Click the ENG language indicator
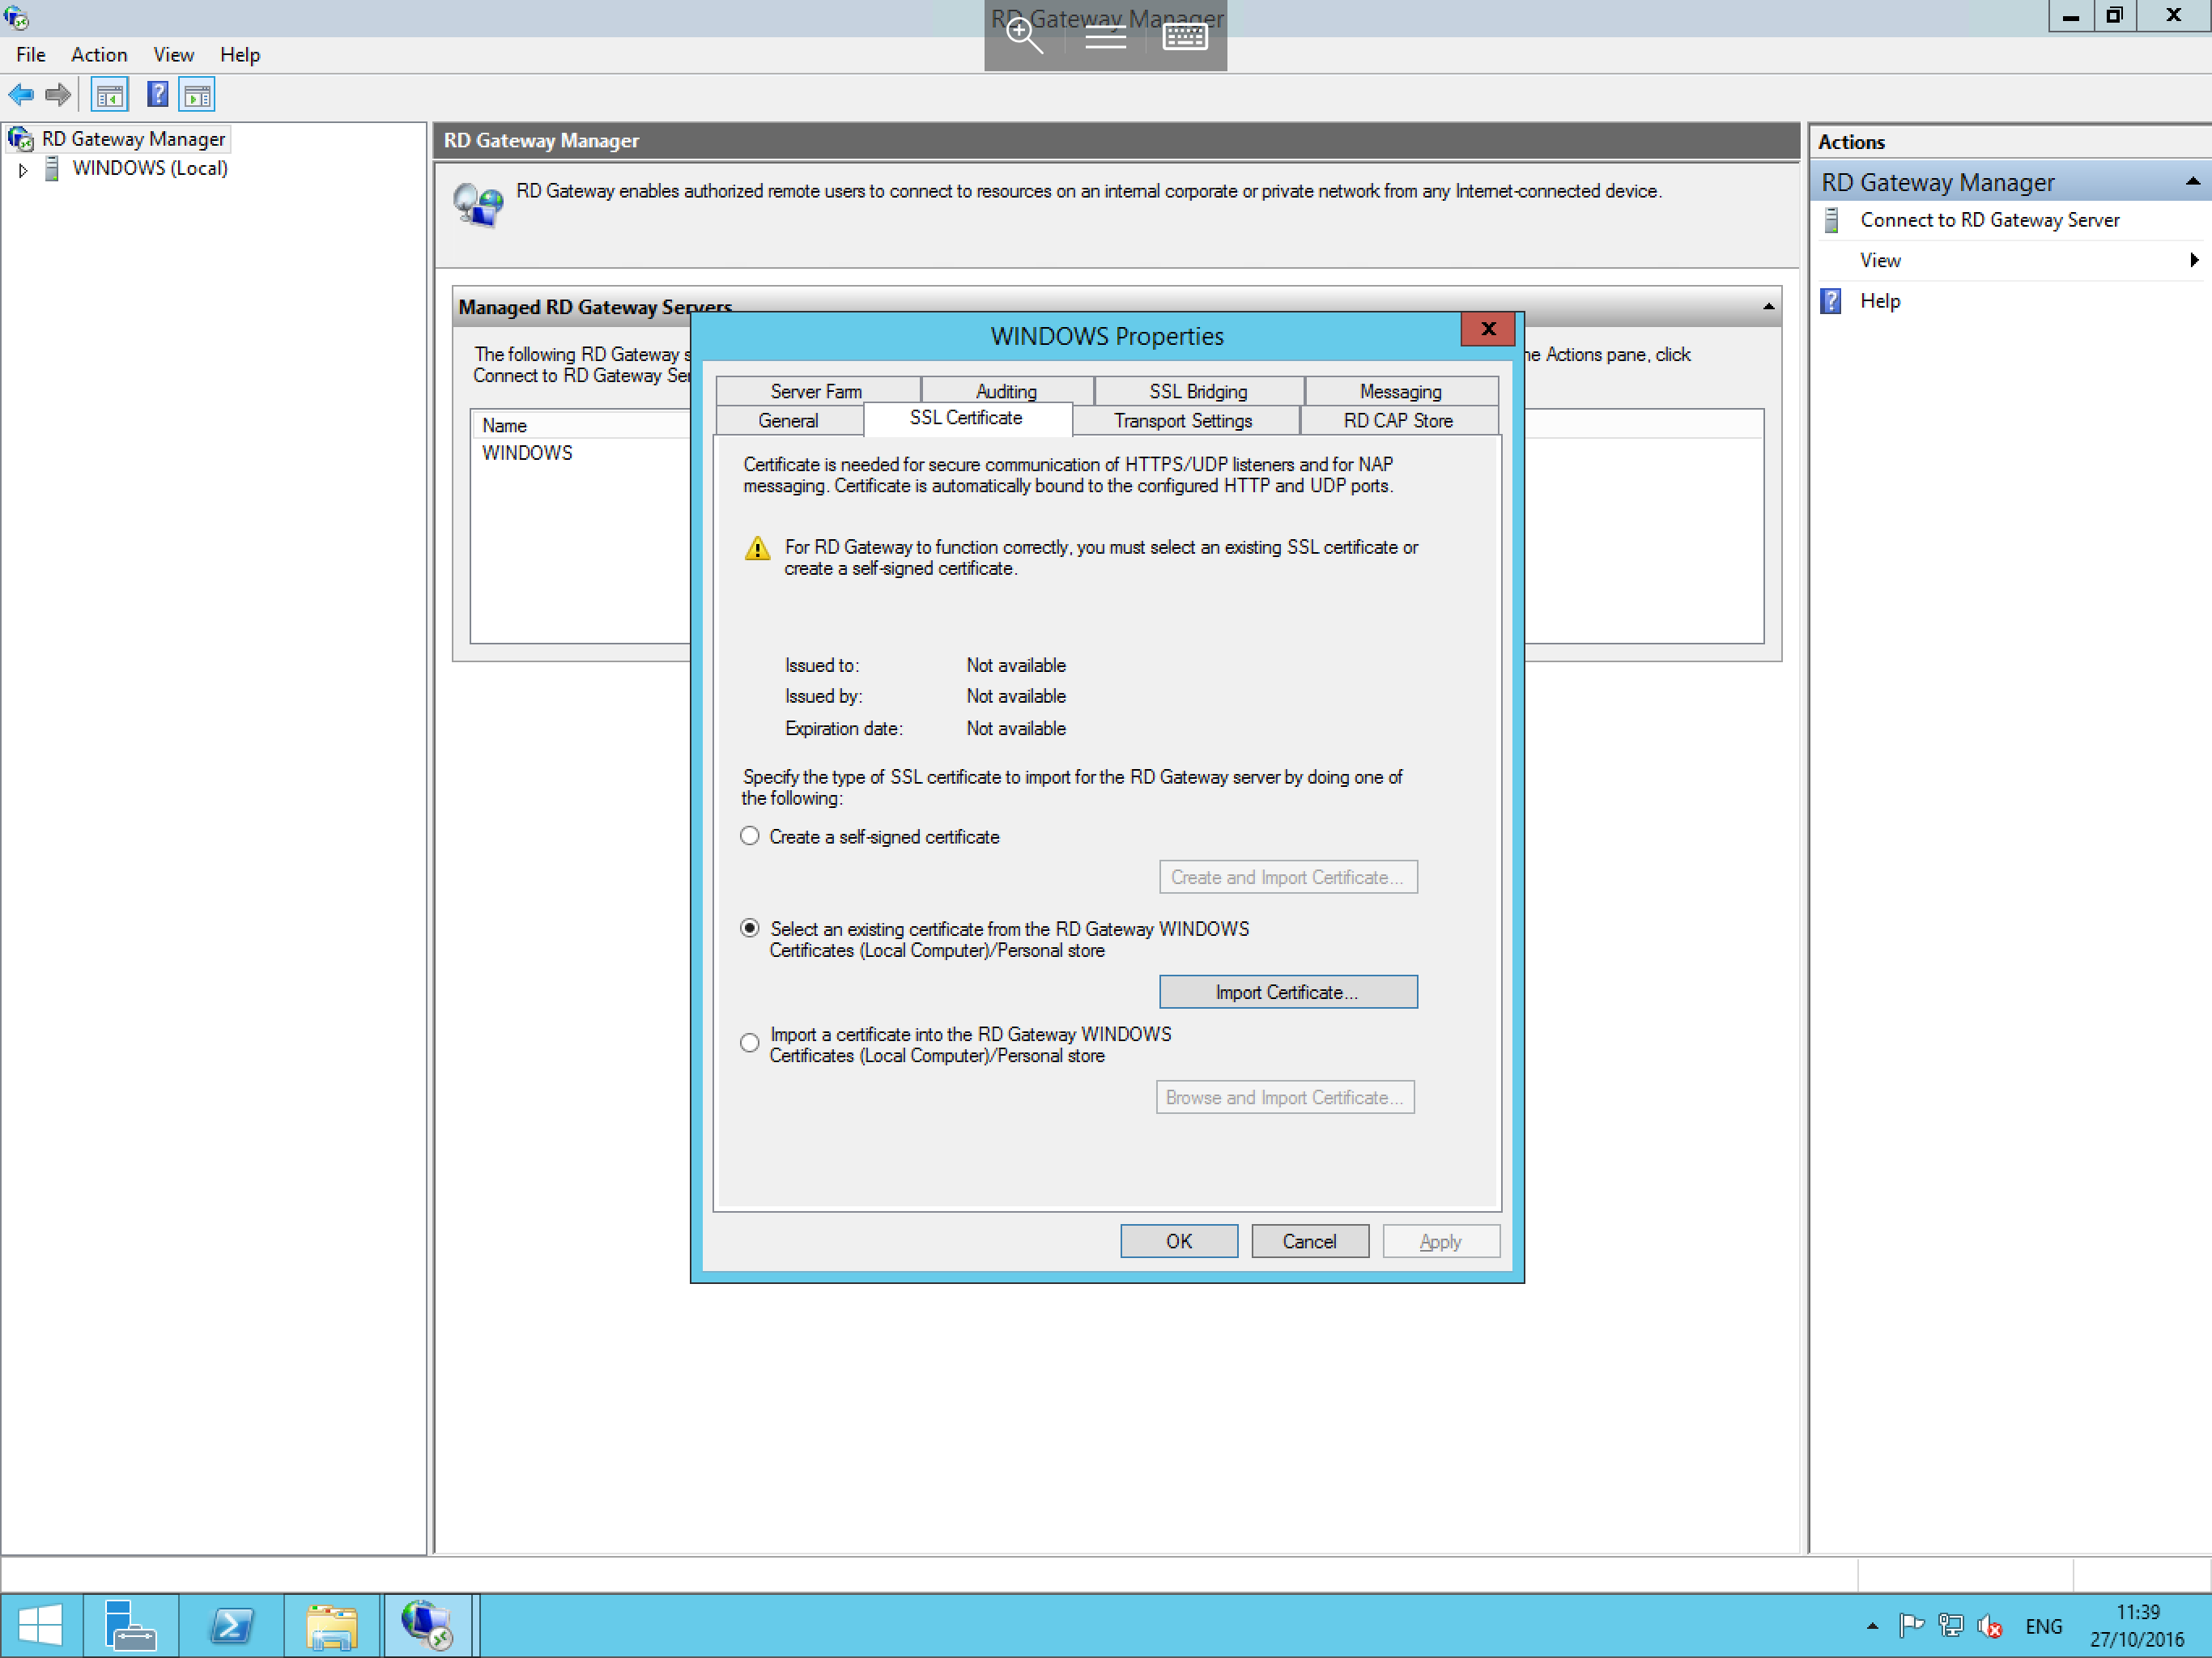2212x1658 pixels. point(2043,1627)
